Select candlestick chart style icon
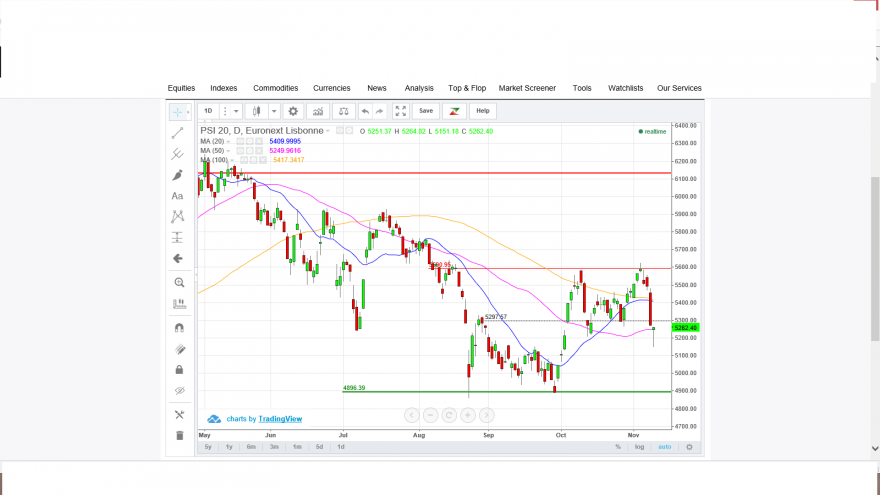This screenshot has width=880, height=495. 256,111
